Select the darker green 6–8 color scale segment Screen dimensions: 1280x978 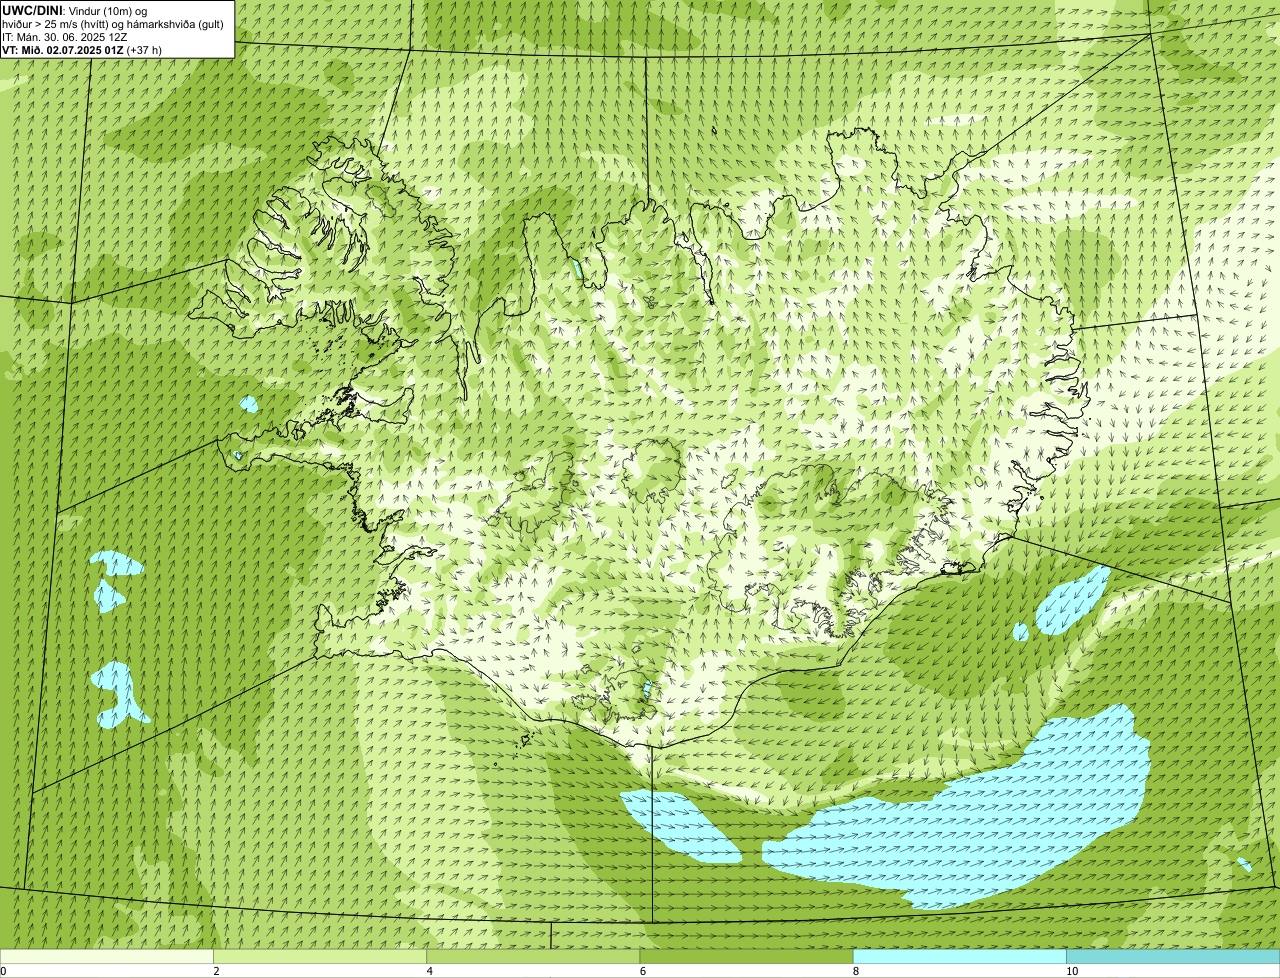746,957
